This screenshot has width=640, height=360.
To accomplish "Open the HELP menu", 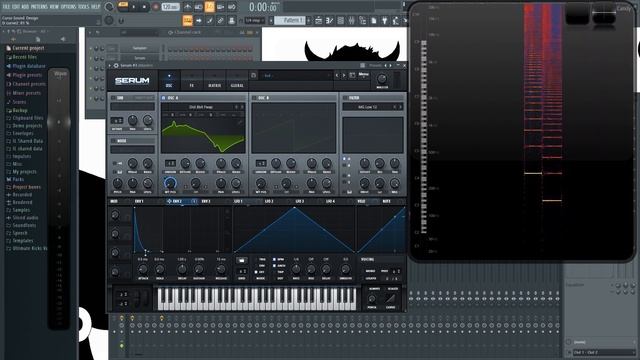I will click(x=96, y=7).
